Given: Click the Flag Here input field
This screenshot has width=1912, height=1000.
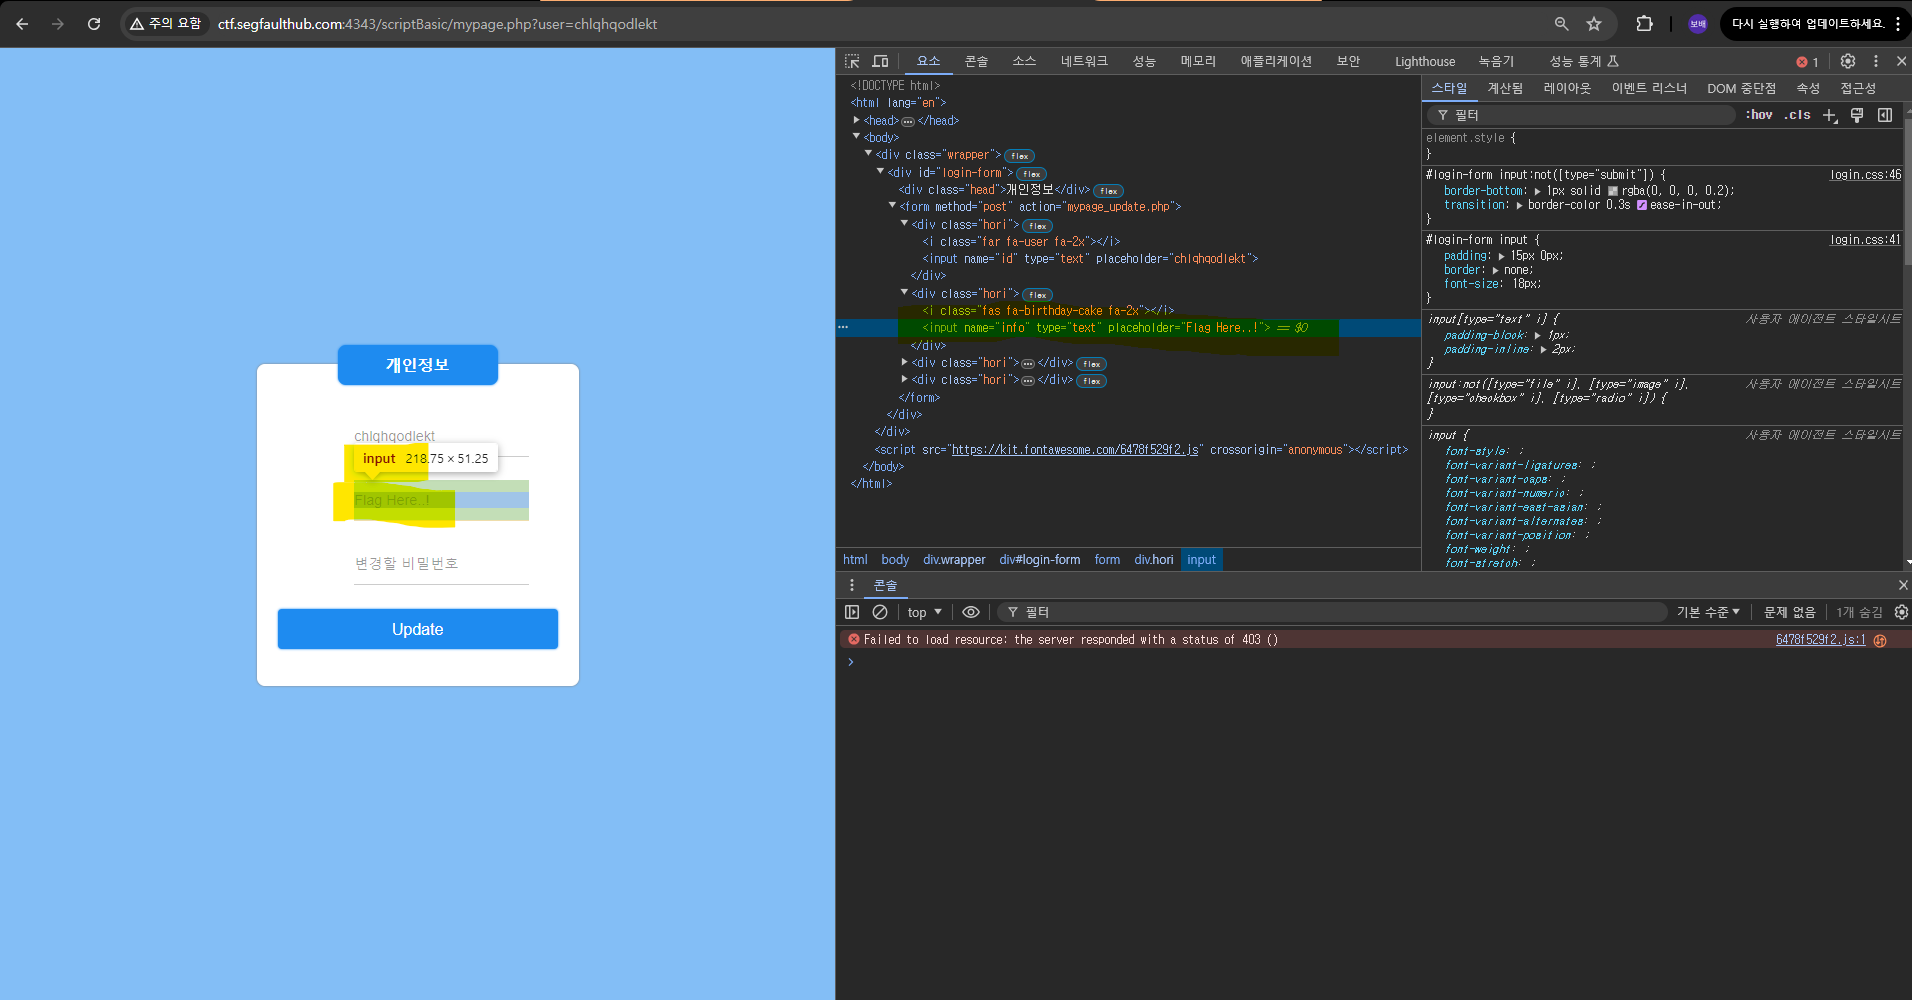Looking at the screenshot, I should coord(441,500).
